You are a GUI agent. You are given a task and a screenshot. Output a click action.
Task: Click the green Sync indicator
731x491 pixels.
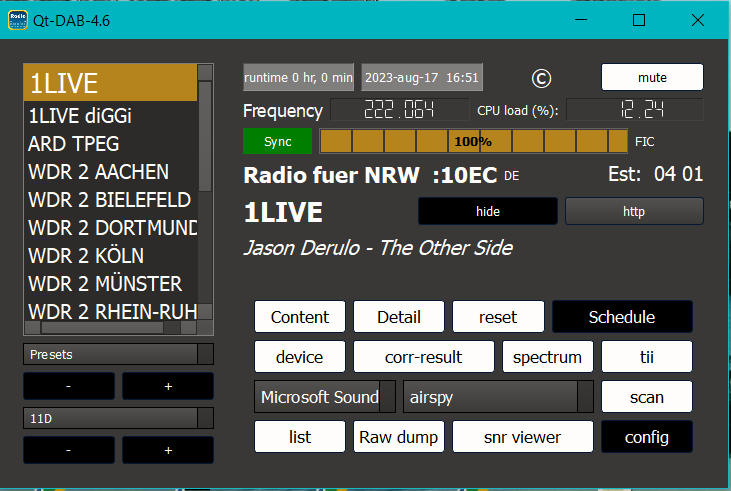pos(277,141)
